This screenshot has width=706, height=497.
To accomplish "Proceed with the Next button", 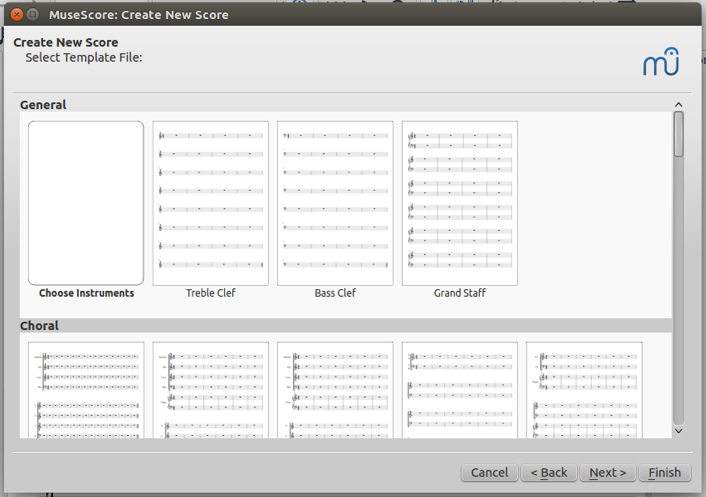I will [x=608, y=473].
